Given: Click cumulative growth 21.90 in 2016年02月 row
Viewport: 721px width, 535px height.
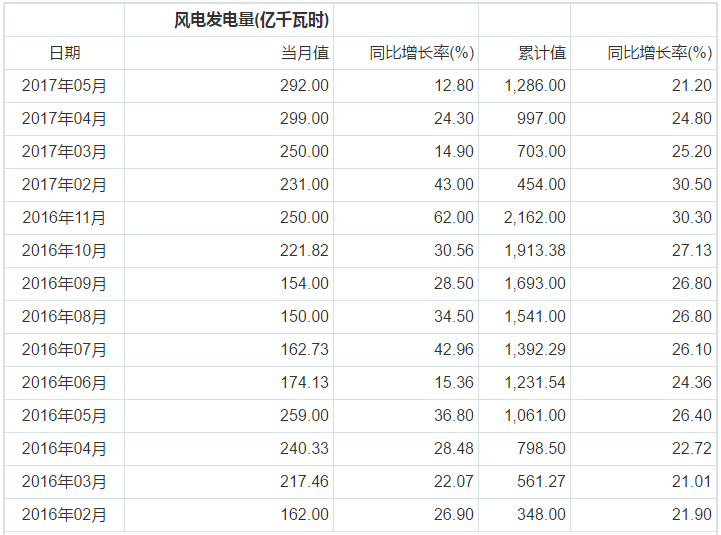Looking at the screenshot, I should click(x=690, y=515).
